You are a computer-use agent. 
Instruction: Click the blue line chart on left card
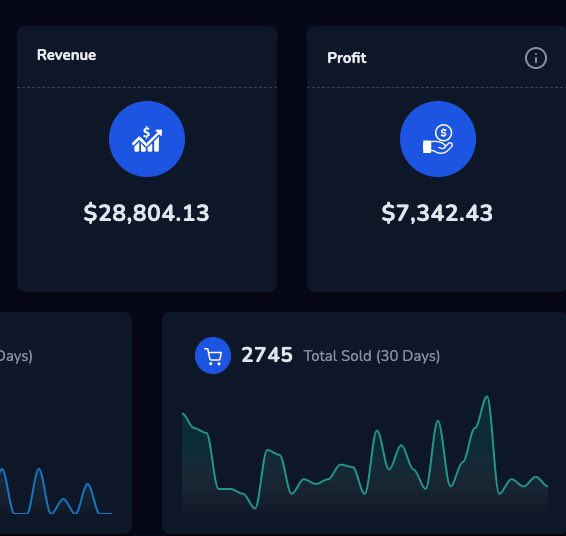coord(56,491)
